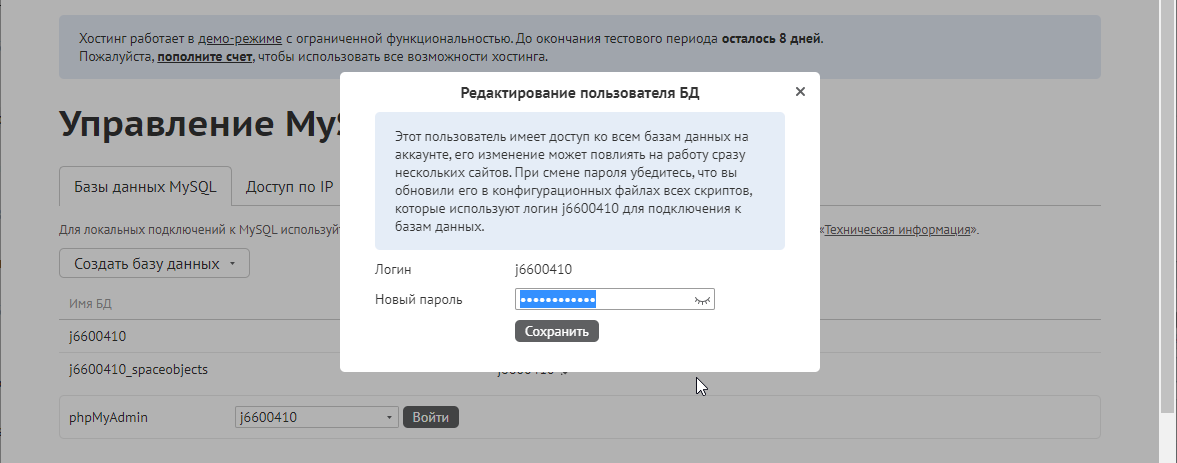Click into the new password field

(640, 300)
